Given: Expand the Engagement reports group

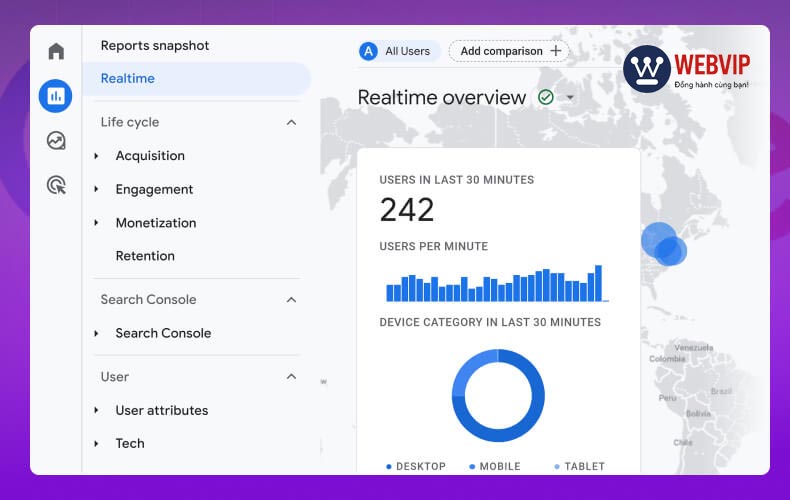Looking at the screenshot, I should (96, 189).
